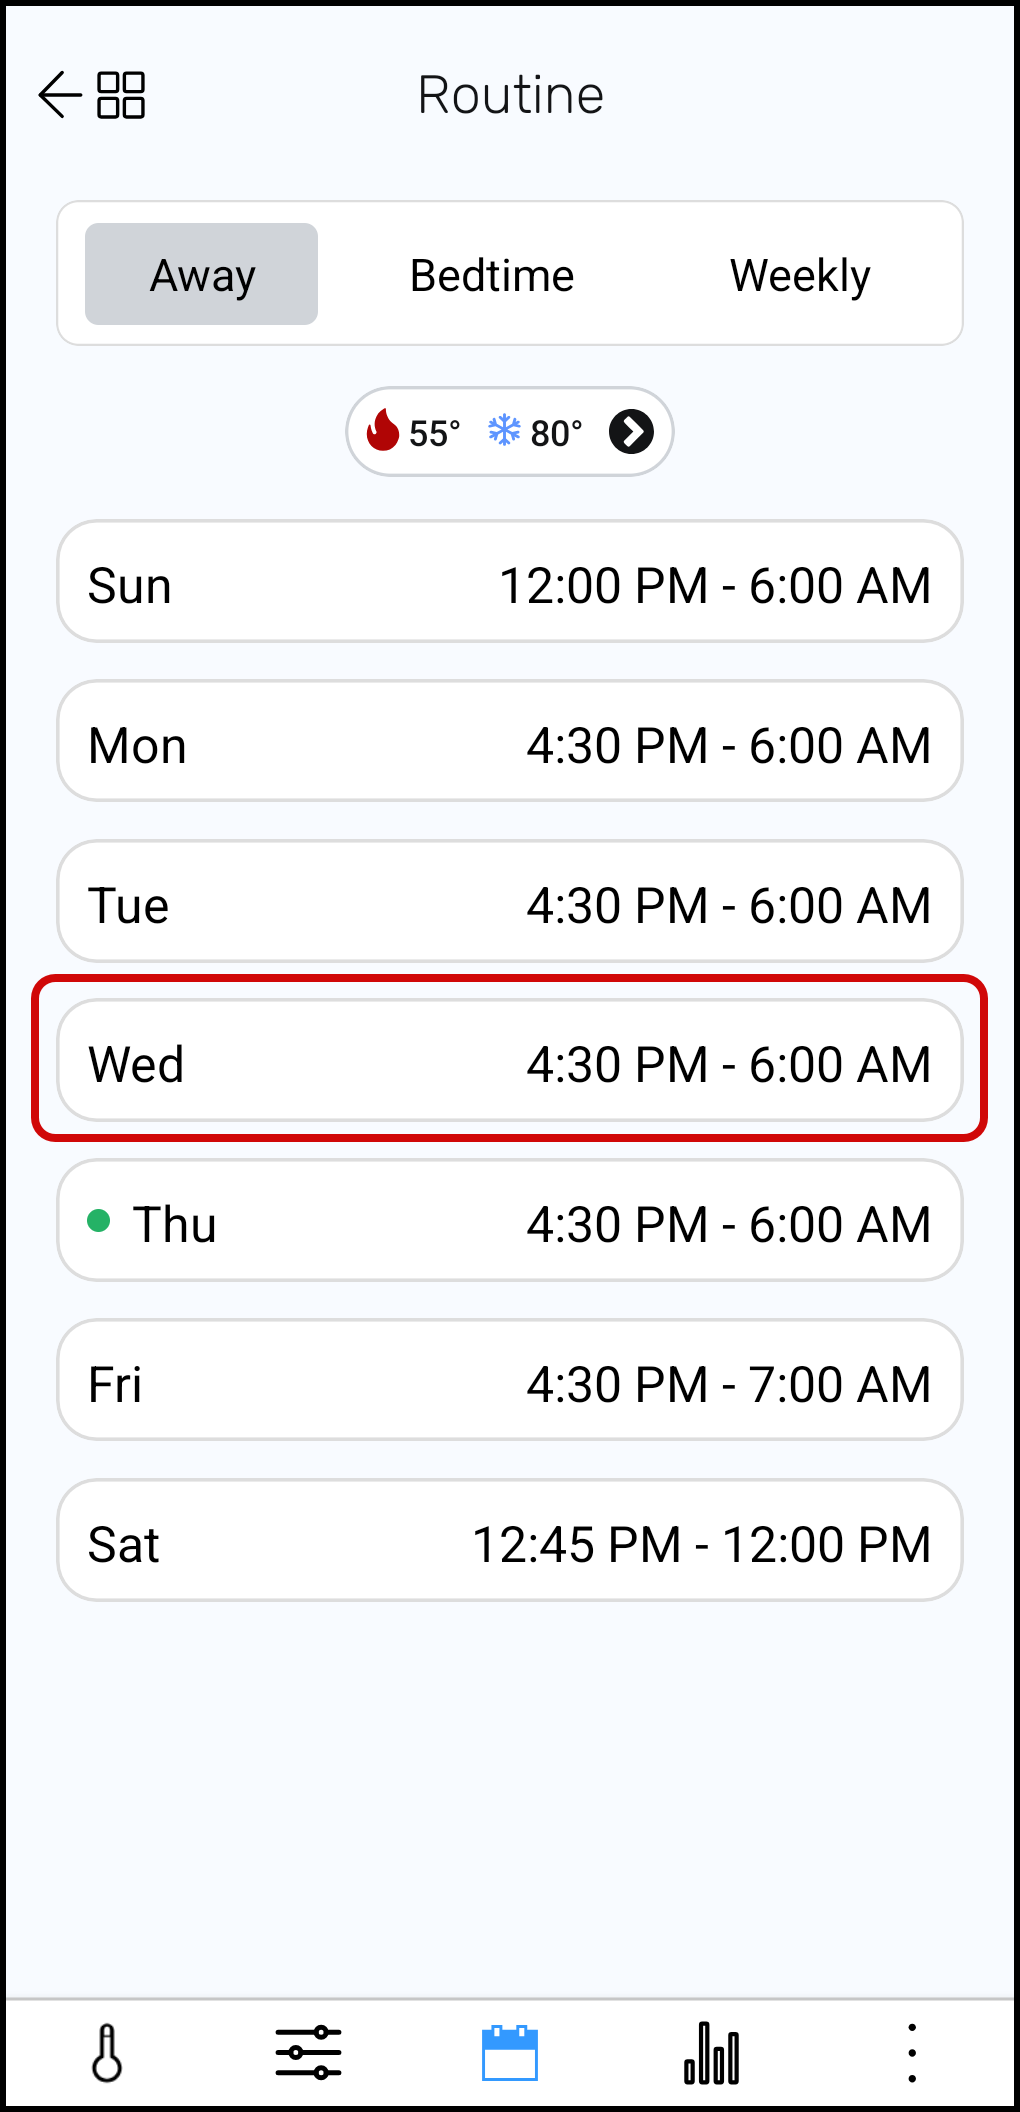Screen dimensions: 1020x2112
Task: Open the bar chart statistics icon
Action: coord(712,2053)
